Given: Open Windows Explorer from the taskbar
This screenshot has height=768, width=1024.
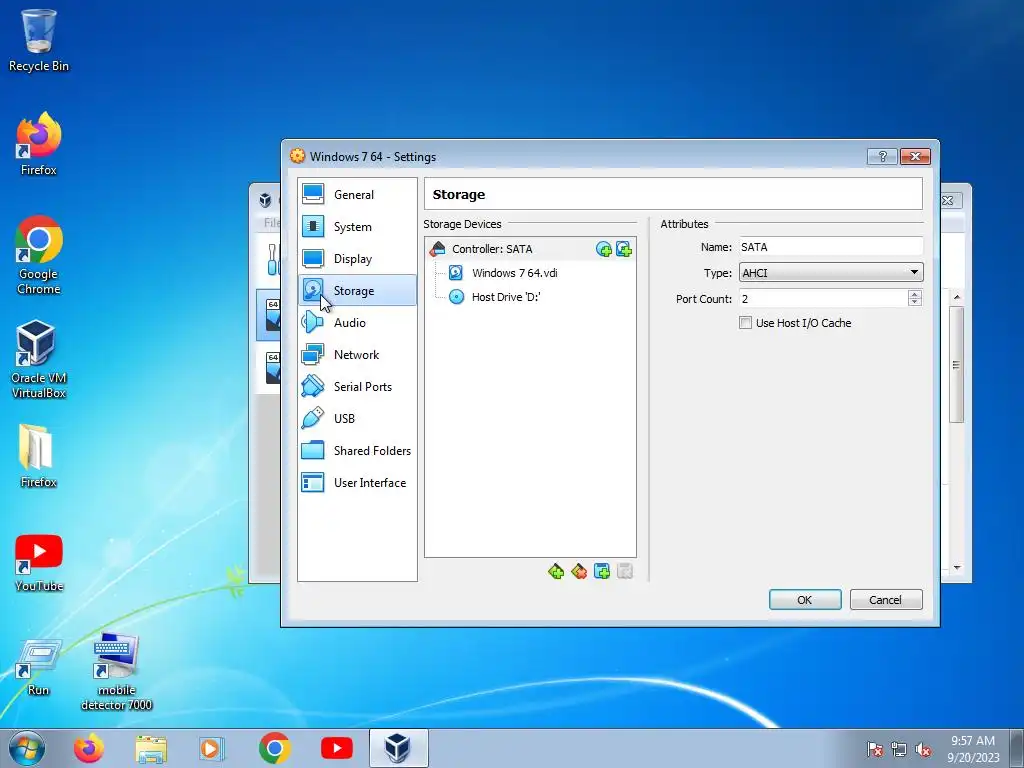Looking at the screenshot, I should coord(151,749).
